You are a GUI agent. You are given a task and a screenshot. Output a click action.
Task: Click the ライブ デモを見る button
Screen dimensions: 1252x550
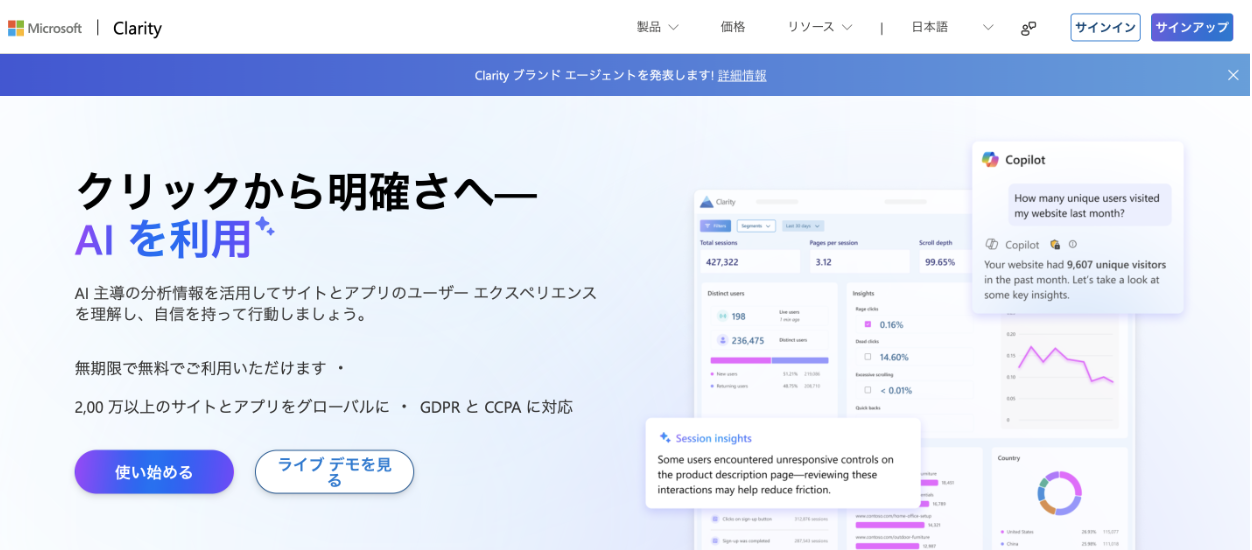[x=334, y=472]
